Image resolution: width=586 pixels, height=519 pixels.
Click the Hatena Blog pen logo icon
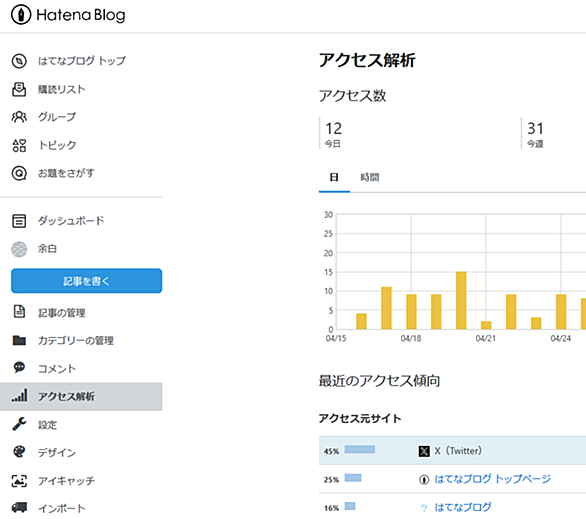coord(21,15)
